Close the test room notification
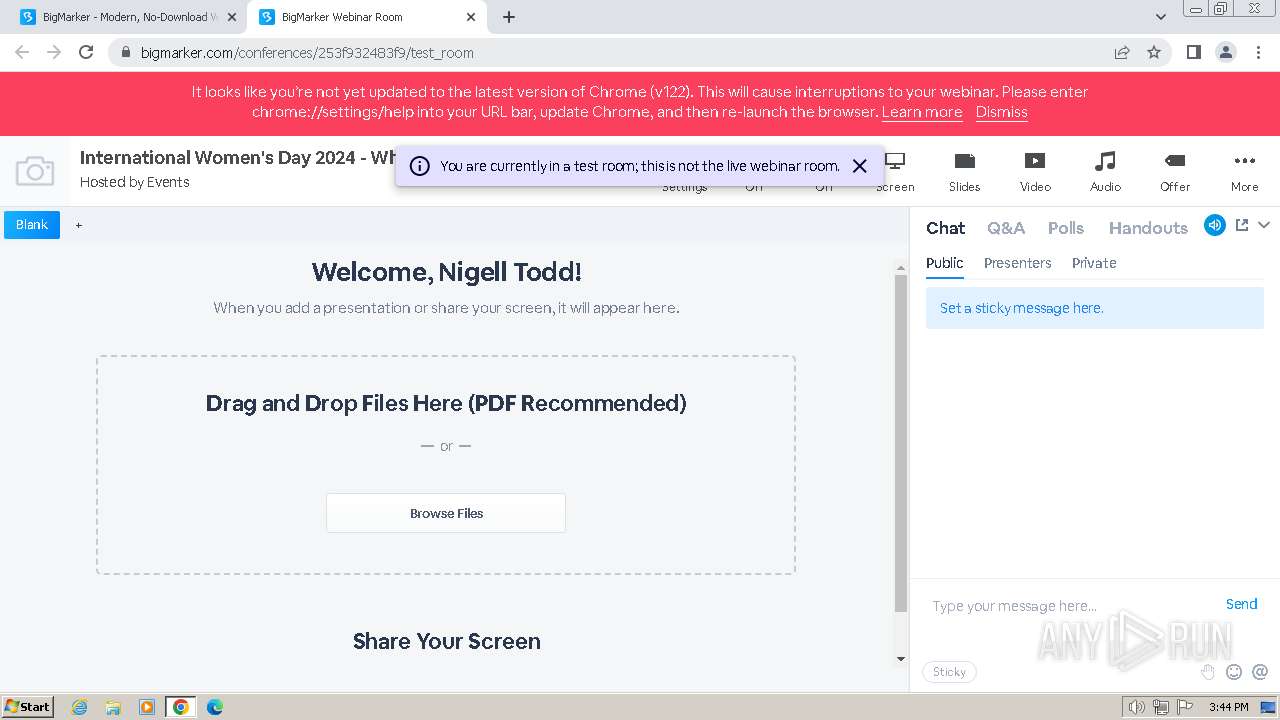Screen dimensions: 1280x720 click(x=859, y=166)
